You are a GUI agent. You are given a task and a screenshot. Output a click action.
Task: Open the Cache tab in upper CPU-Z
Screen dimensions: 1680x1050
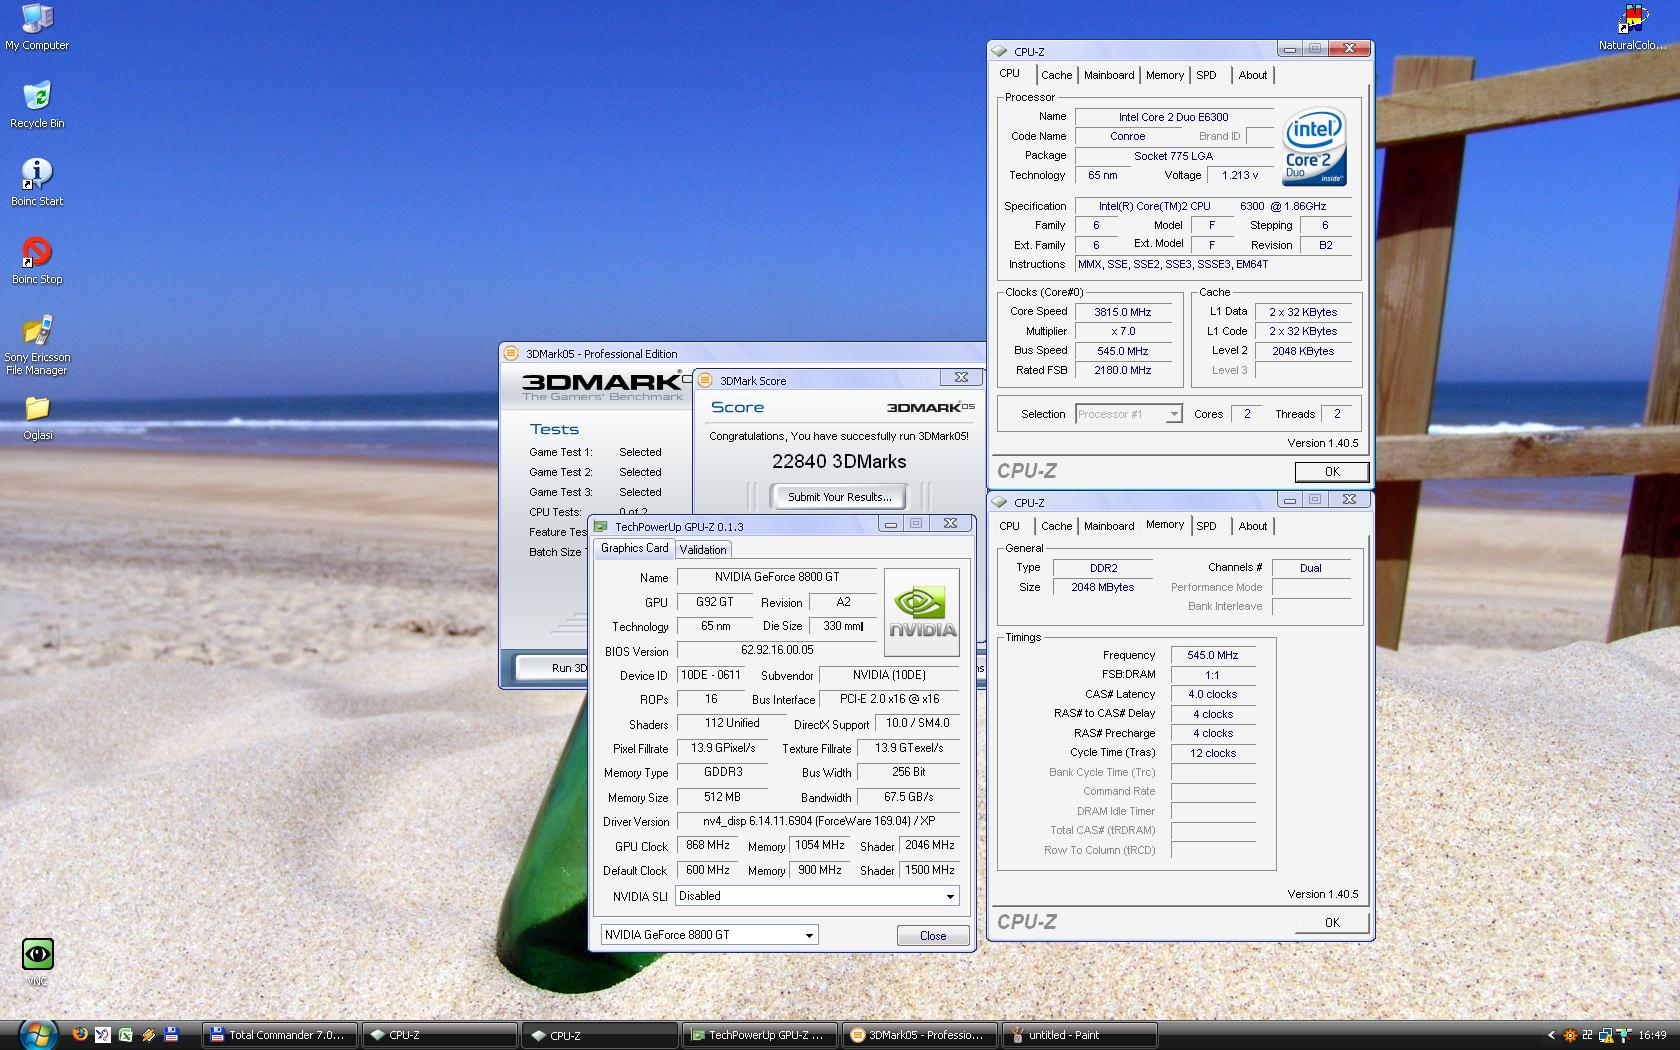tap(1056, 75)
